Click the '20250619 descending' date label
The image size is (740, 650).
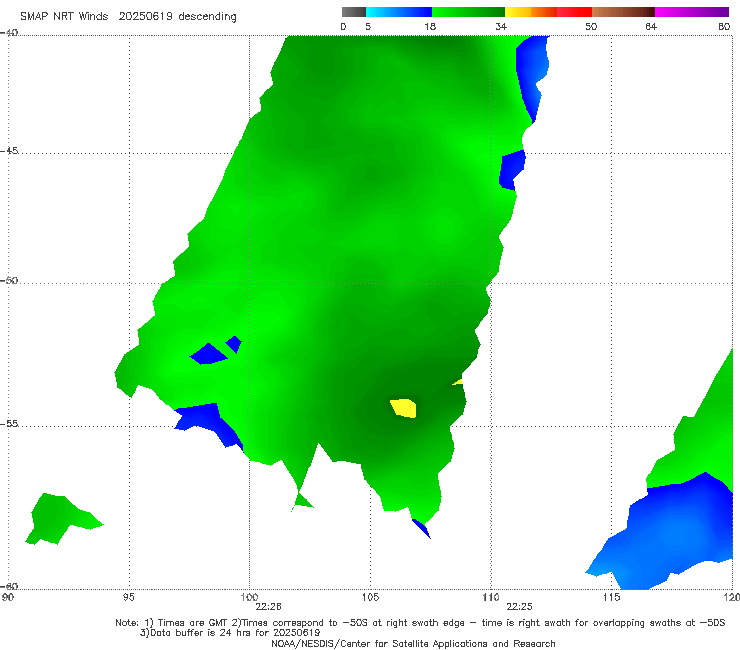click(x=177, y=17)
